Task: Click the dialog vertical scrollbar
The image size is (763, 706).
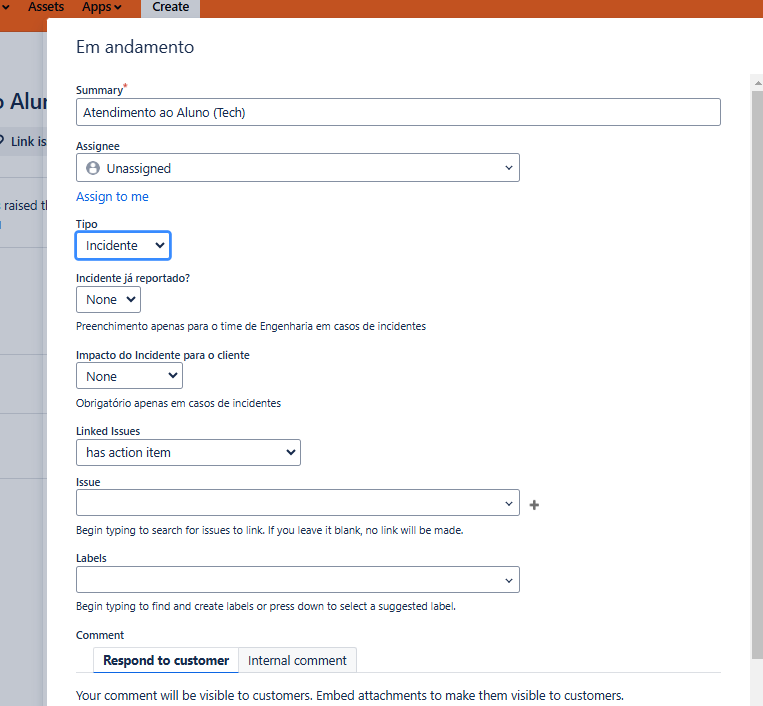Action: click(757, 375)
